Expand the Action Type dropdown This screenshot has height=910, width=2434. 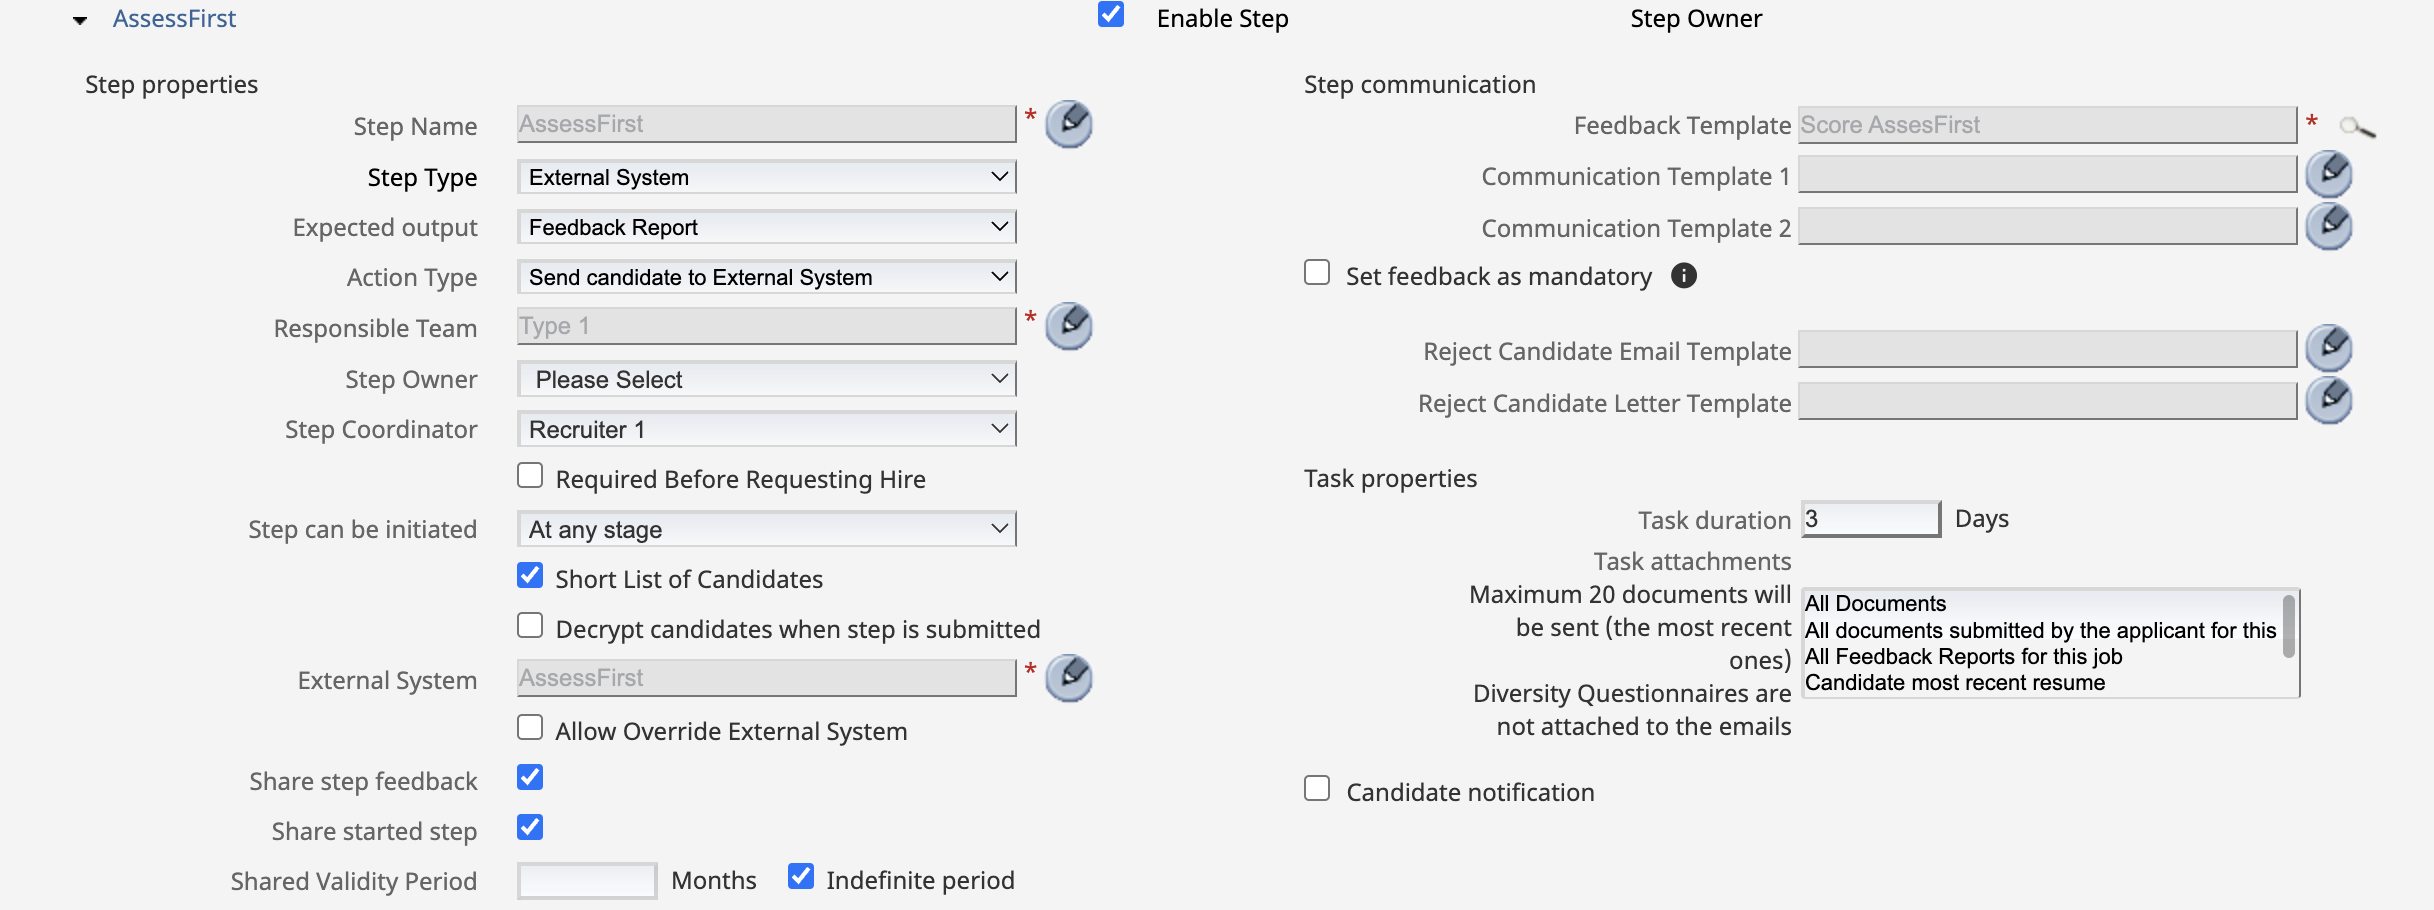pos(766,277)
